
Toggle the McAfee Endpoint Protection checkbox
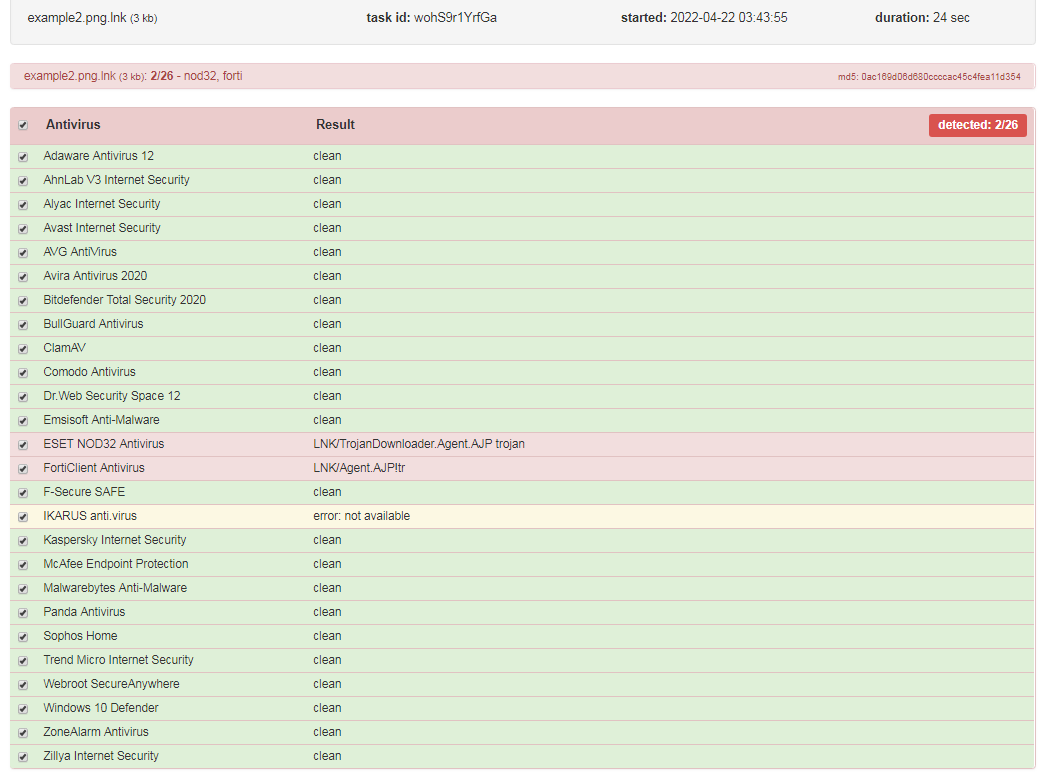(x=23, y=565)
